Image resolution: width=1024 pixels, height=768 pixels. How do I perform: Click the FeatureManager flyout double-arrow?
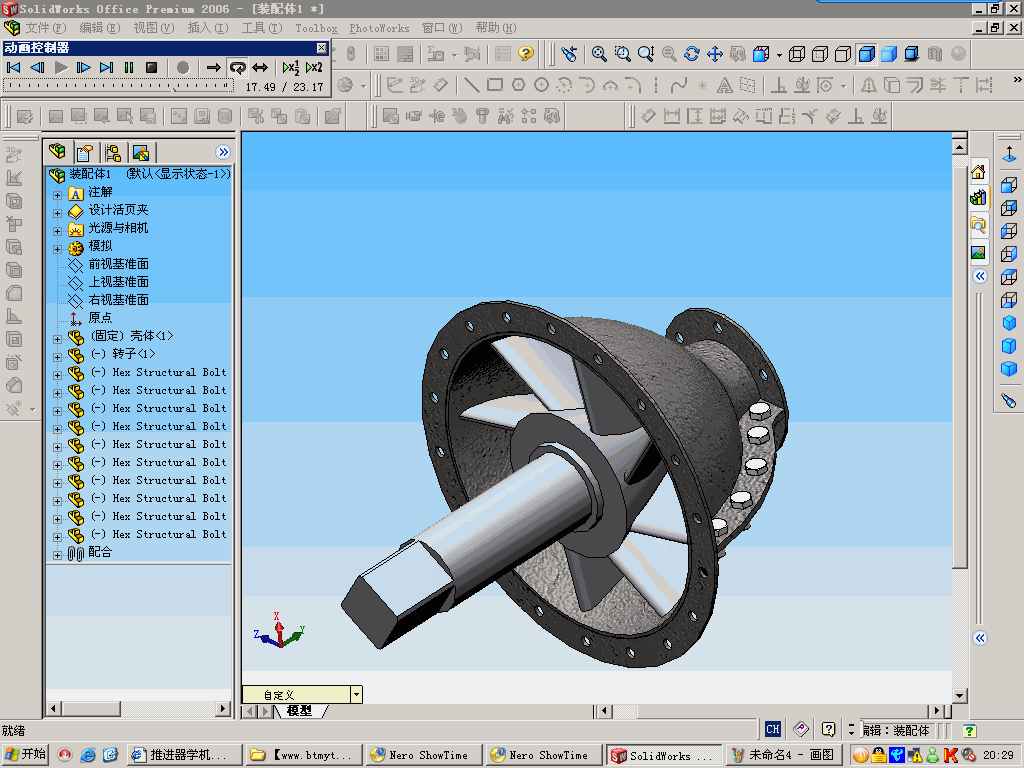click(x=223, y=152)
